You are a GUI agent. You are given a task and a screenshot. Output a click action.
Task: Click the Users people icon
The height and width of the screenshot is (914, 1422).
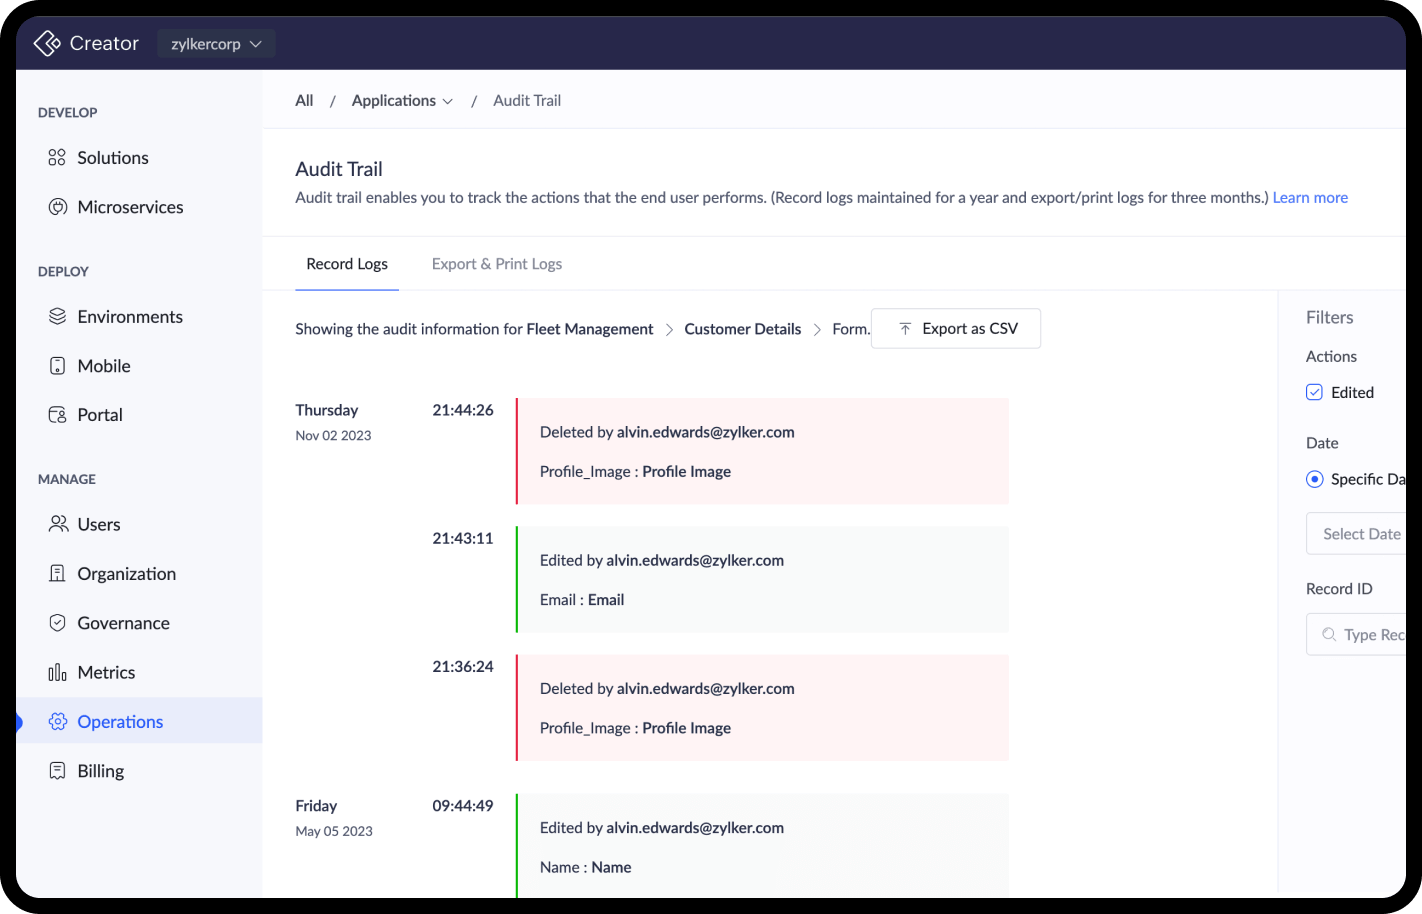[58, 524]
